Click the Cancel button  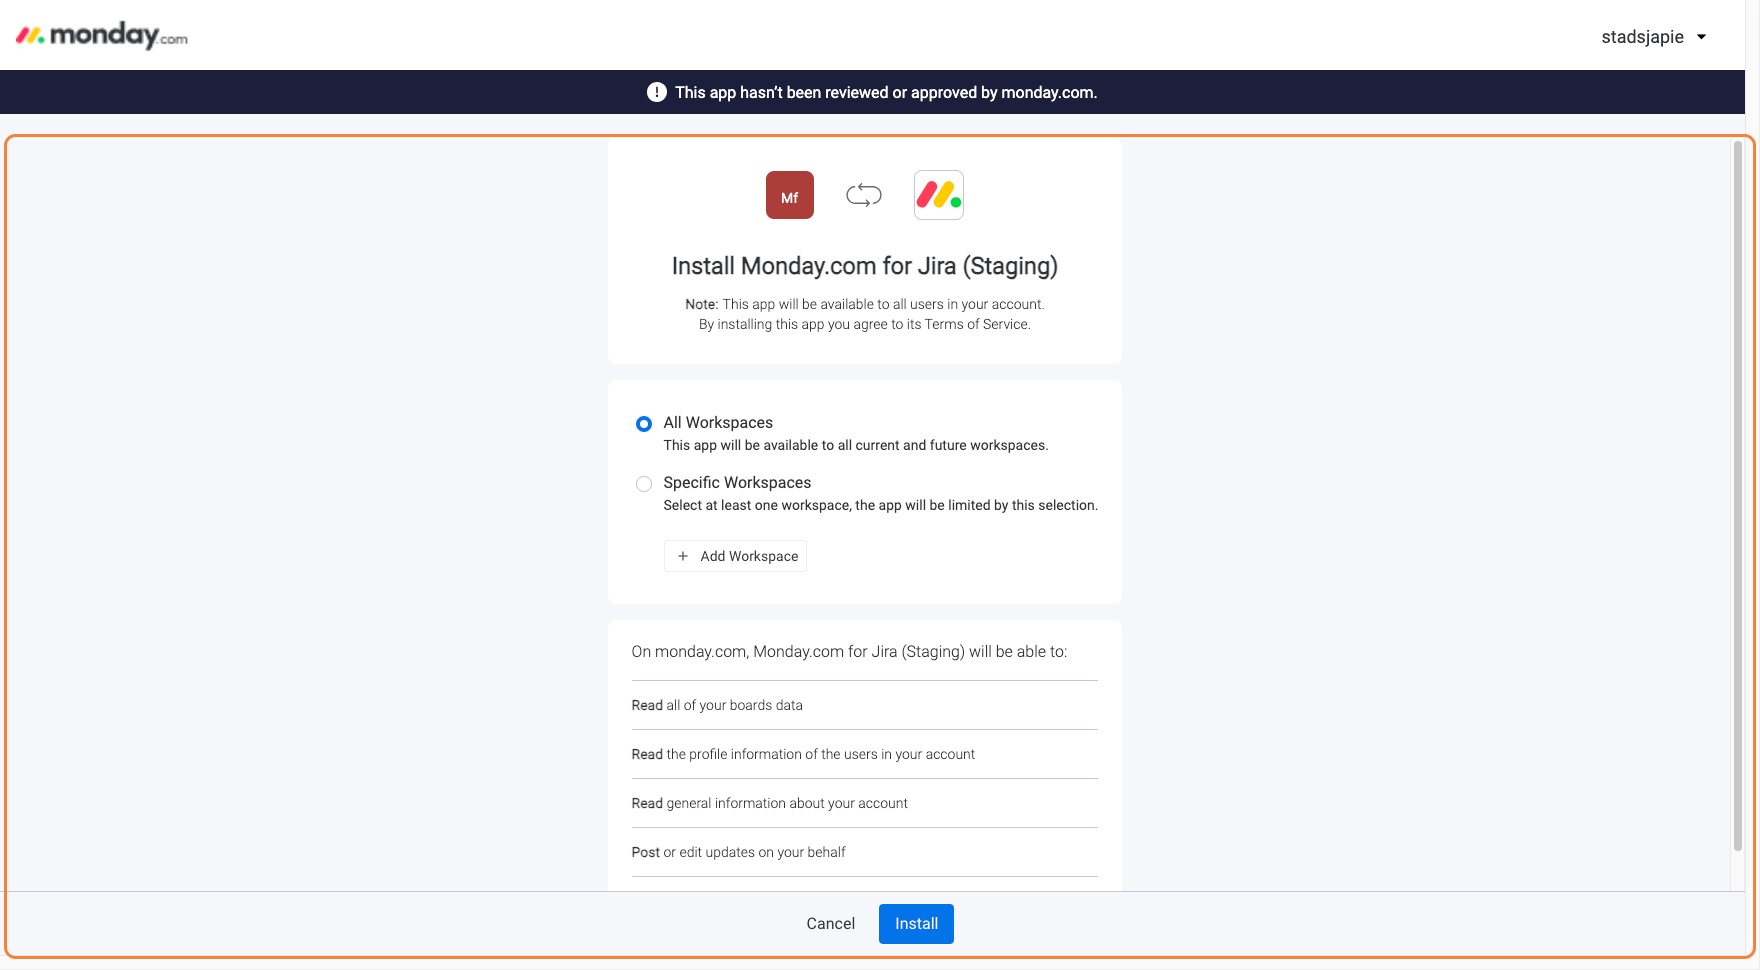tap(831, 924)
